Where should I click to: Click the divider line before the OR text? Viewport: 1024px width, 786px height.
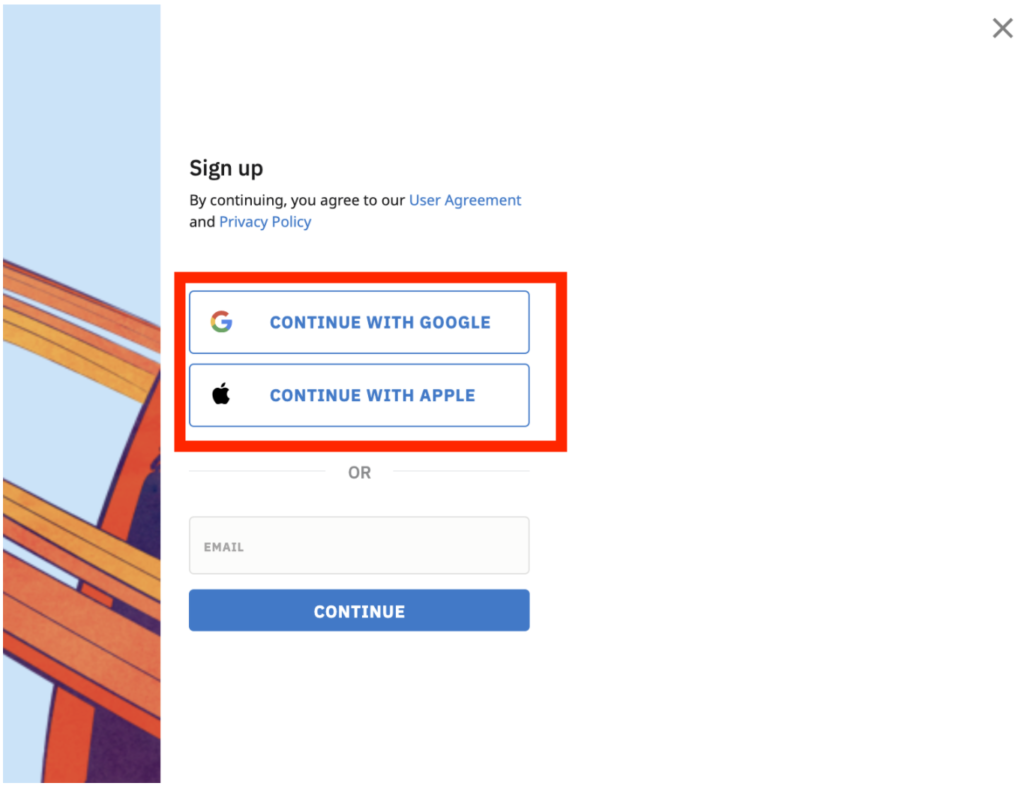[x=257, y=471]
